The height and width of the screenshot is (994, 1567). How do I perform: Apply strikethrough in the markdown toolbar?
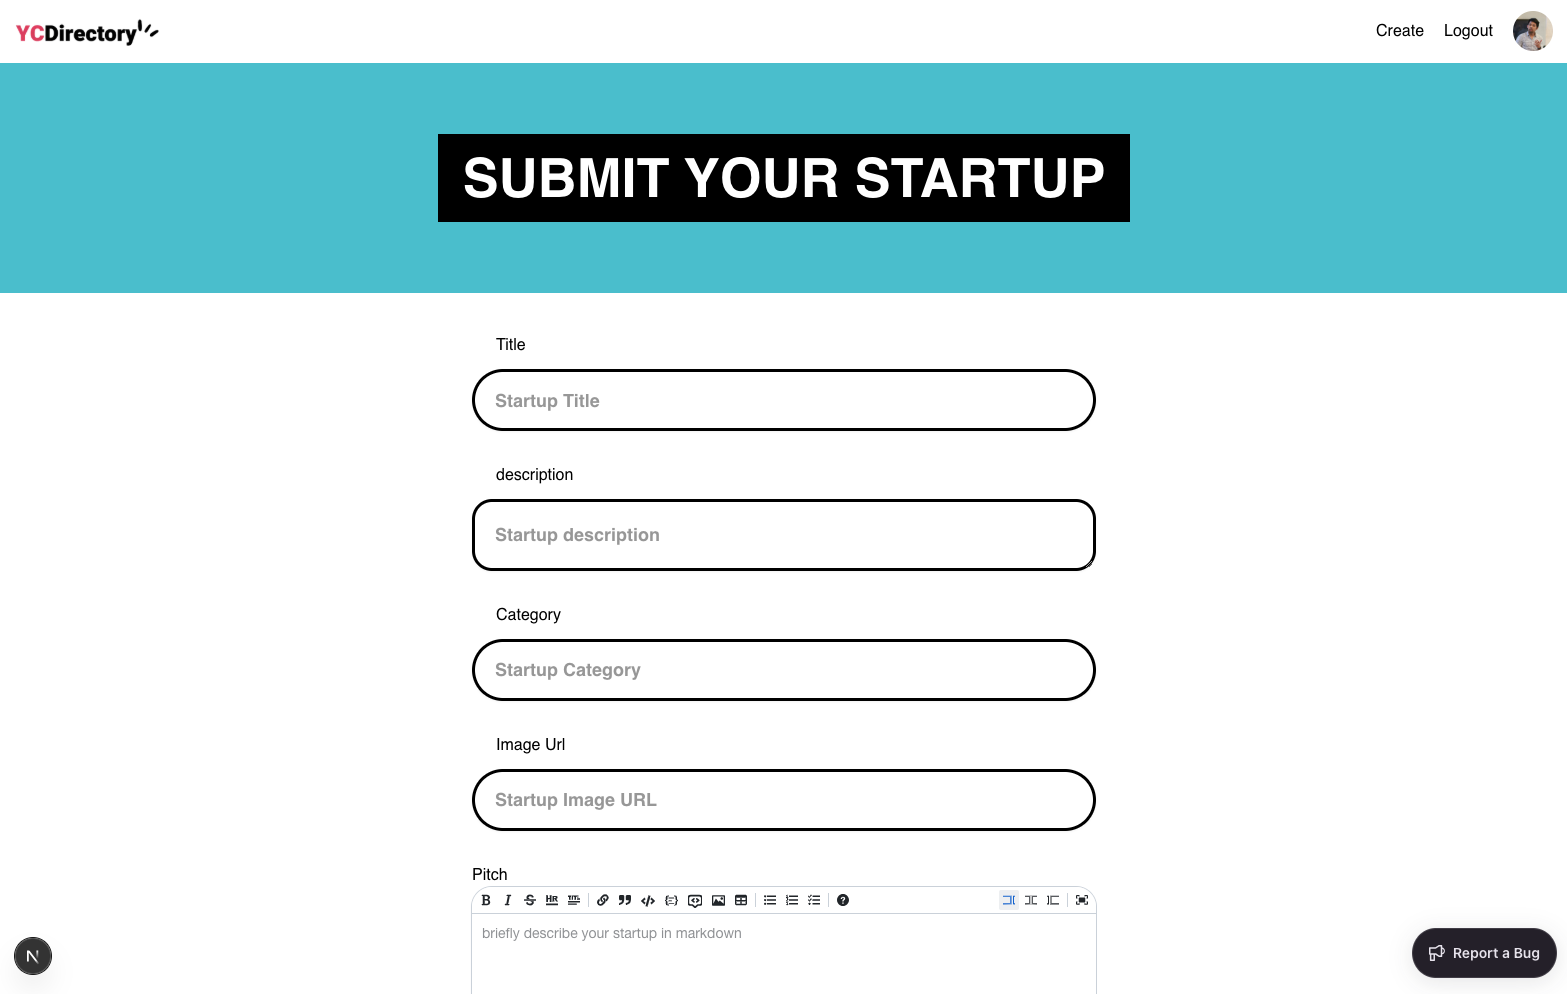click(530, 900)
